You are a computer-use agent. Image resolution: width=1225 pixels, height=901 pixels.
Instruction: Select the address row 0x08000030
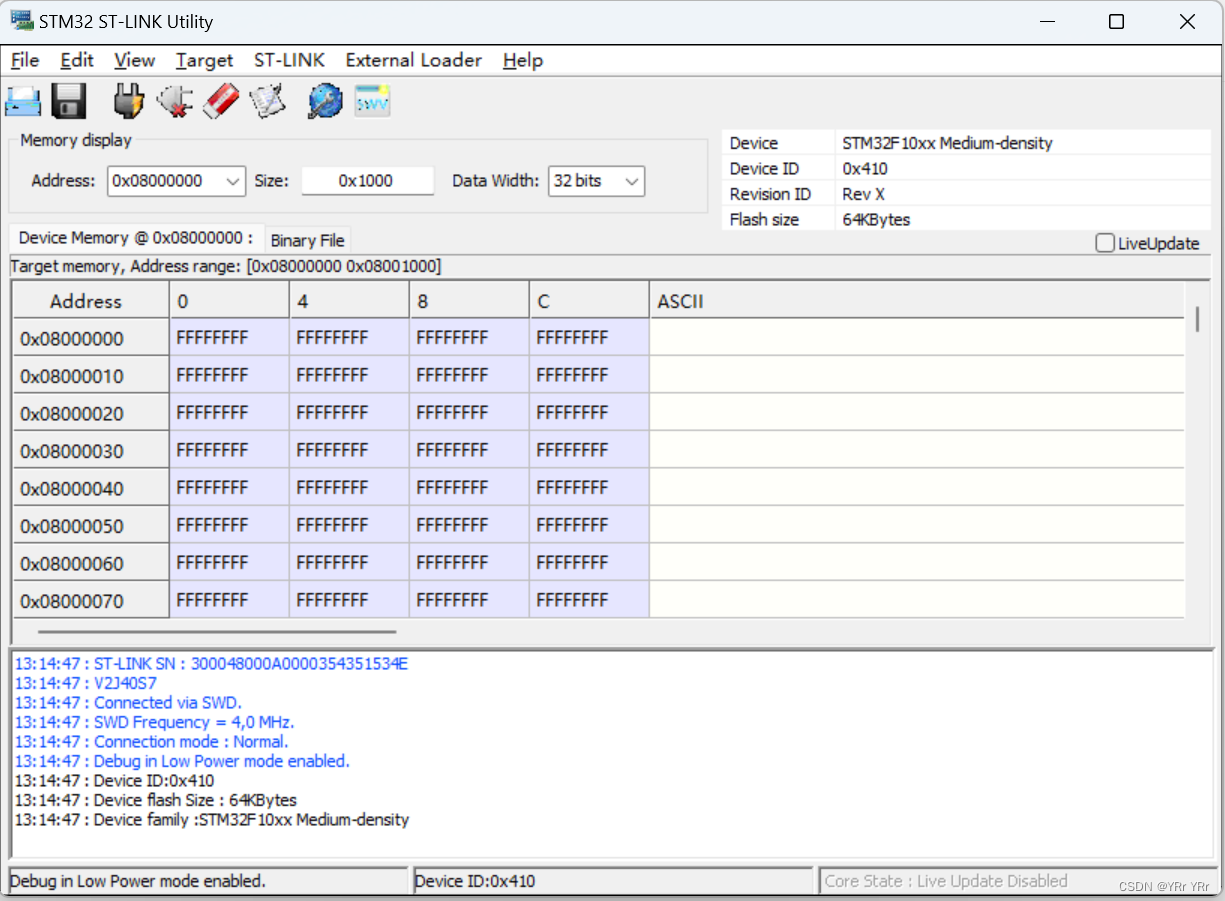tap(91, 451)
